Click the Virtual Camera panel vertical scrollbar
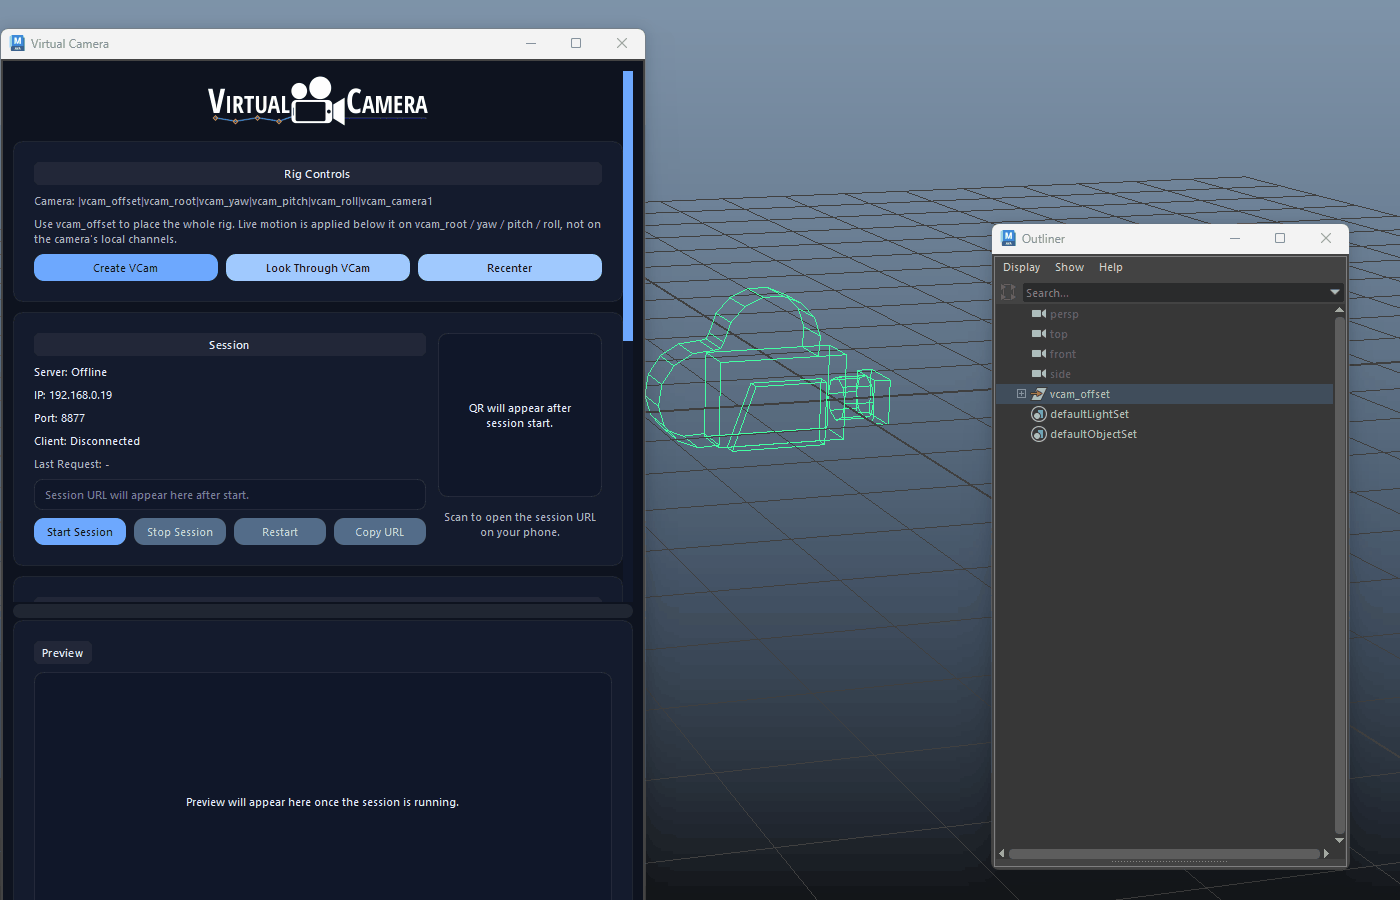Image resolution: width=1400 pixels, height=900 pixels. 628,206
